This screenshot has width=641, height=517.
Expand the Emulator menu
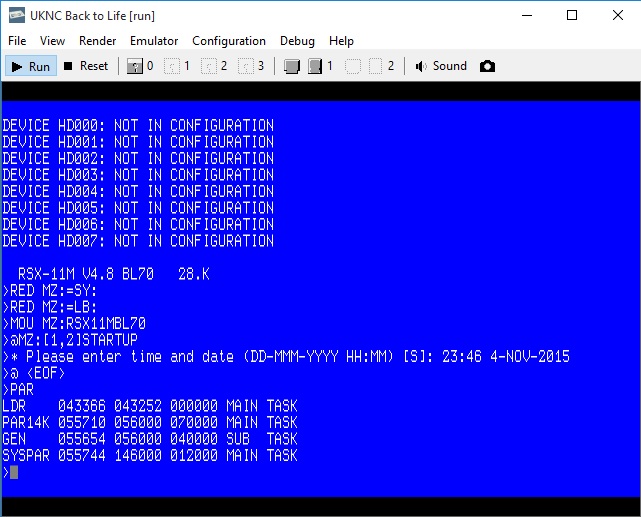click(154, 41)
